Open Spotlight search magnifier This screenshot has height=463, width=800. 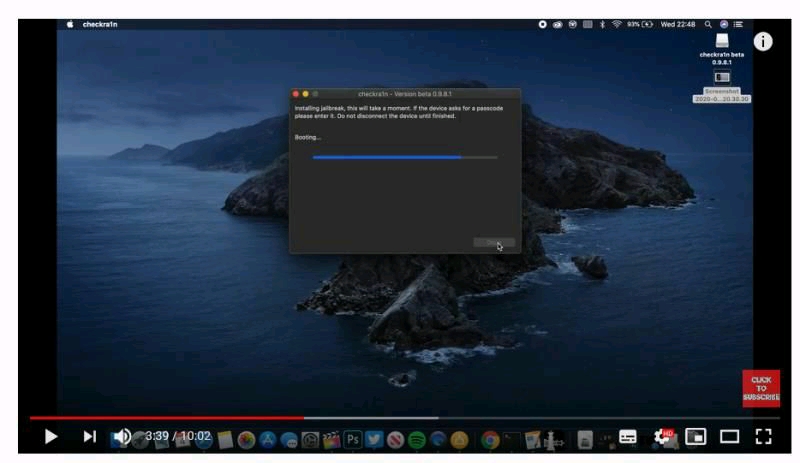(x=708, y=24)
